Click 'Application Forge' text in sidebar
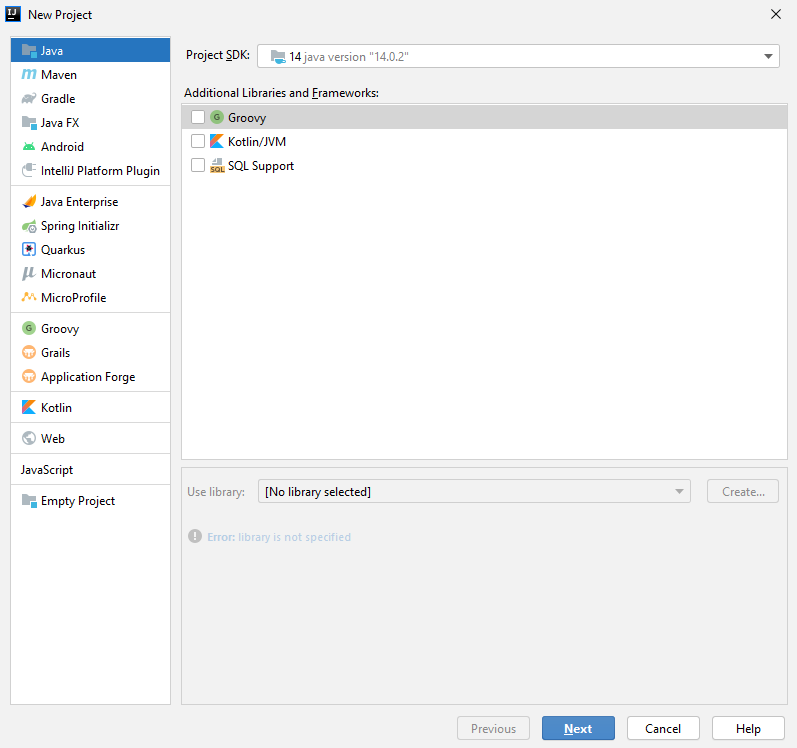 tap(88, 377)
